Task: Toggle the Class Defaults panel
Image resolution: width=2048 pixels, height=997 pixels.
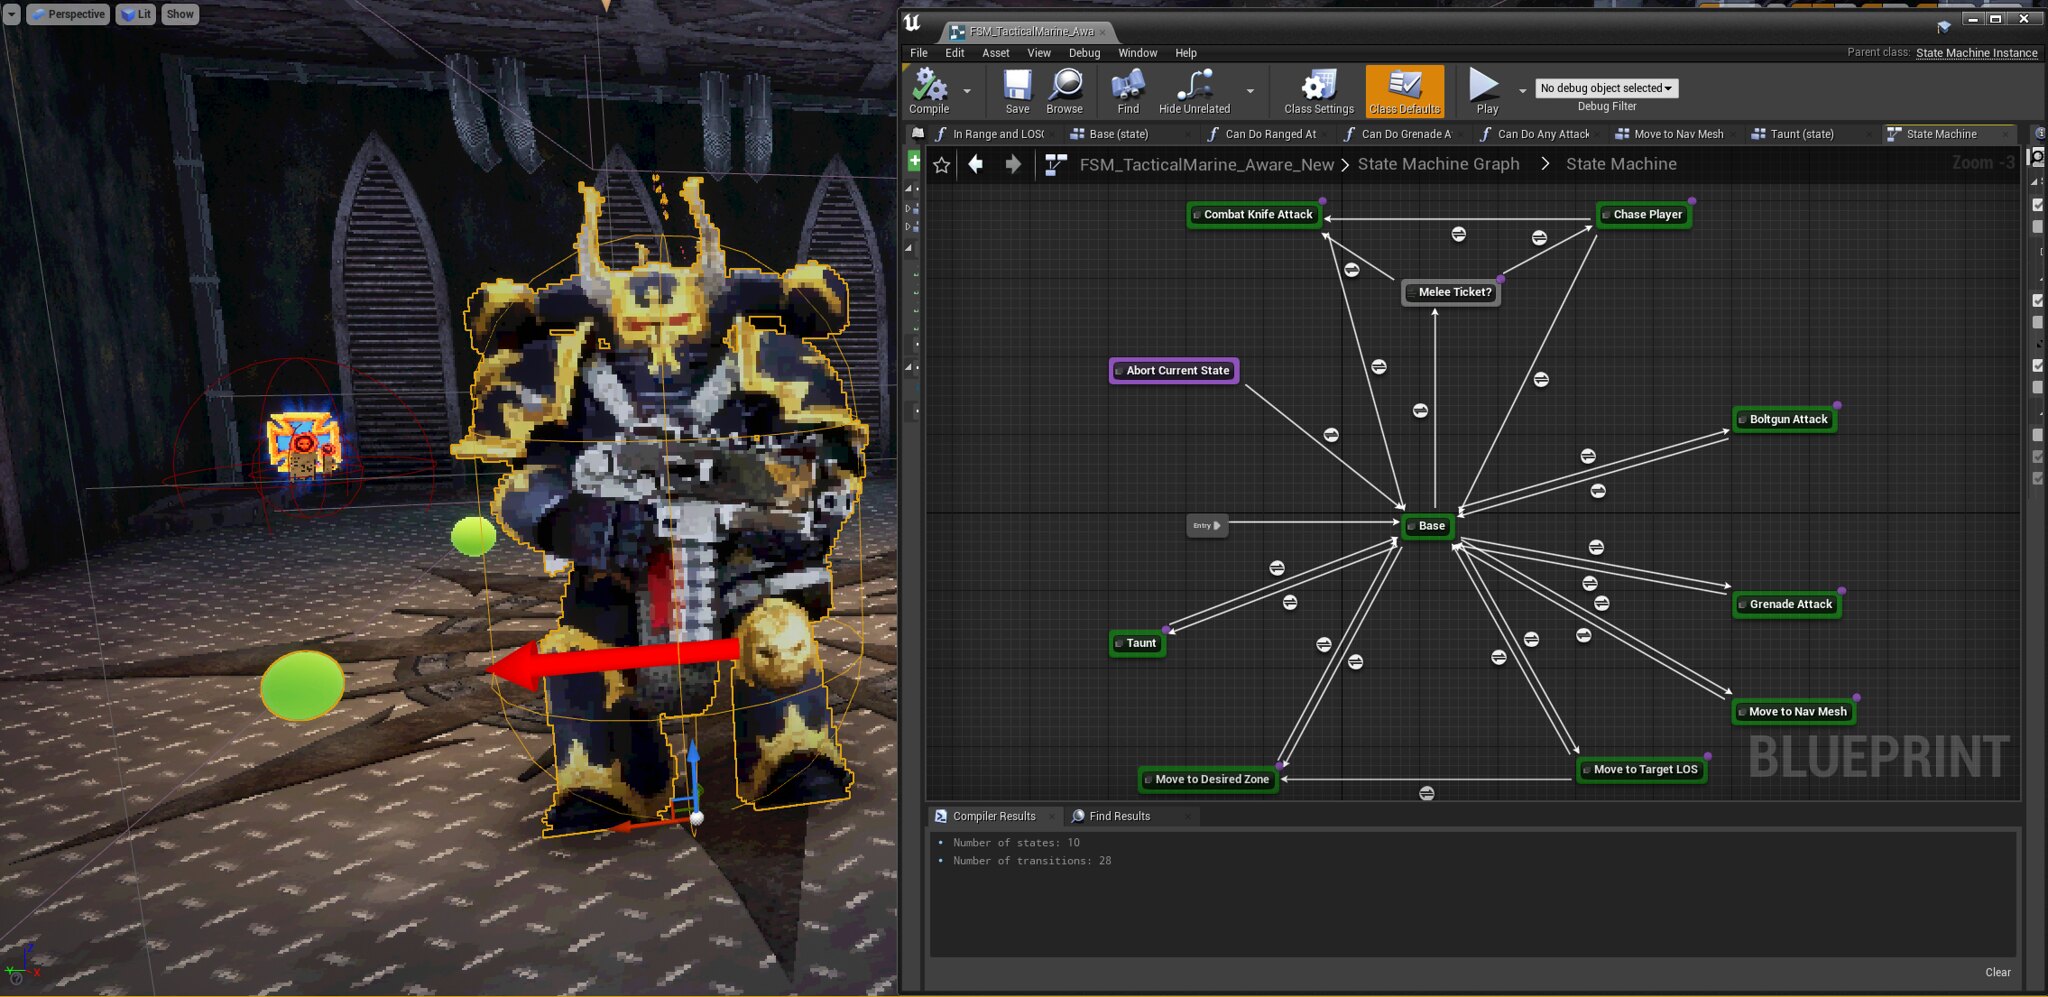Action: click(x=1404, y=91)
